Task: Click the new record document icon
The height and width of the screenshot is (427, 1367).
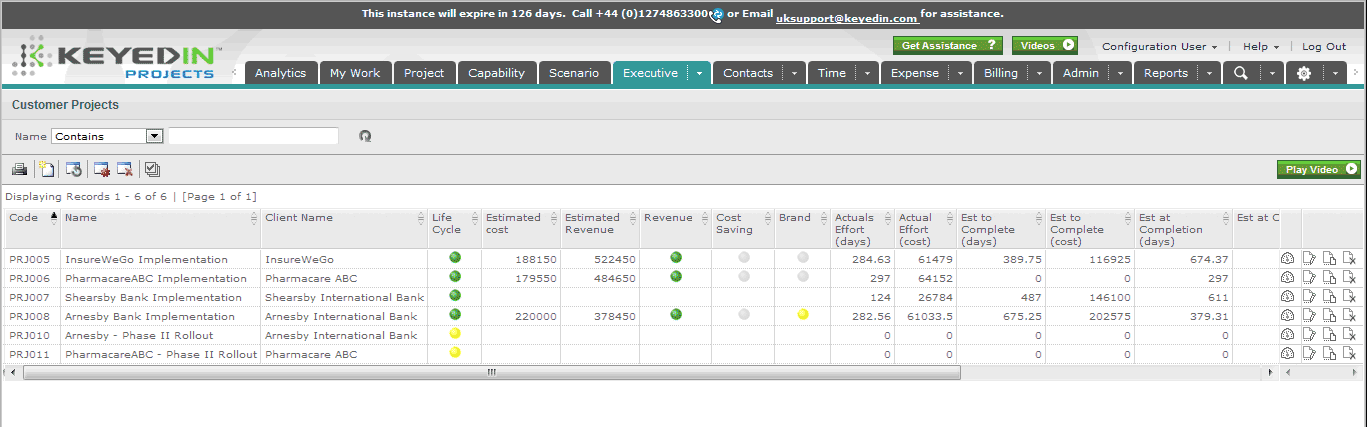Action: 46,170
